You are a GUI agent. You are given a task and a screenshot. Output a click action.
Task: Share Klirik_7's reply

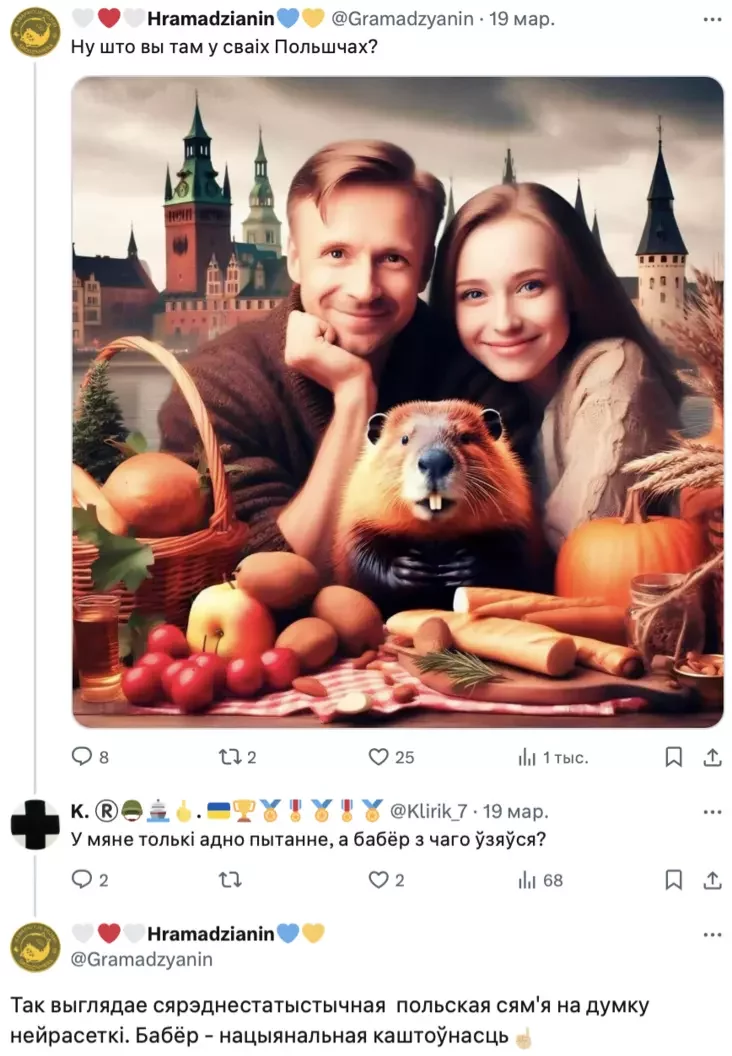(712, 880)
